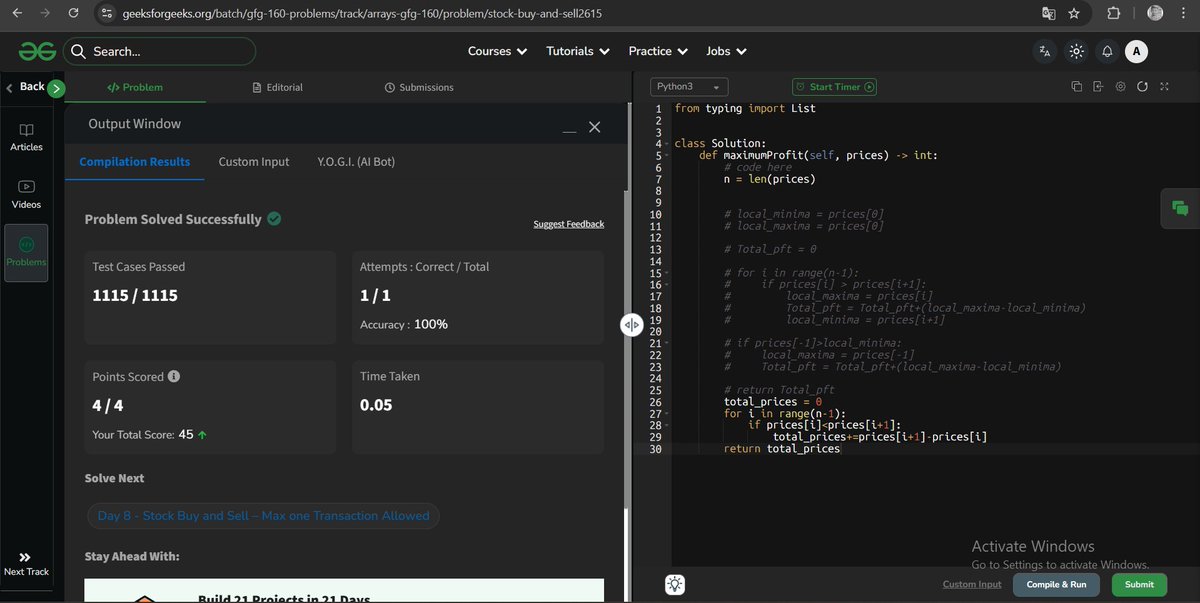1200x603 pixels.
Task: Go Back to the track
Action: (25, 87)
